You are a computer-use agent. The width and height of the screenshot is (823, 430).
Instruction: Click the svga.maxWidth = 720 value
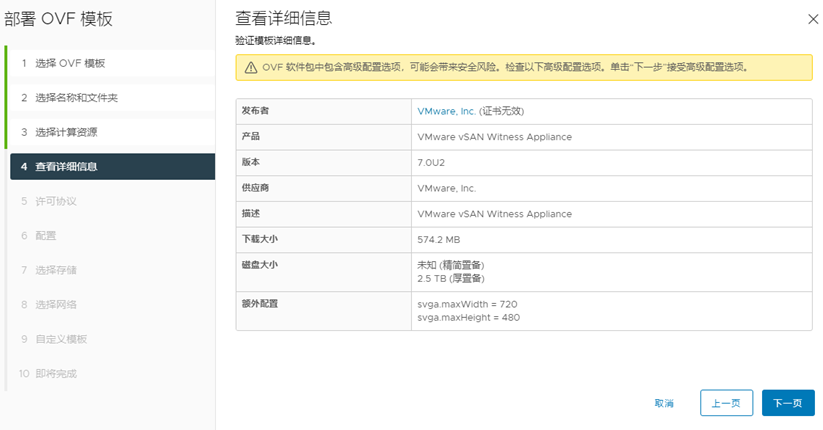467,305
